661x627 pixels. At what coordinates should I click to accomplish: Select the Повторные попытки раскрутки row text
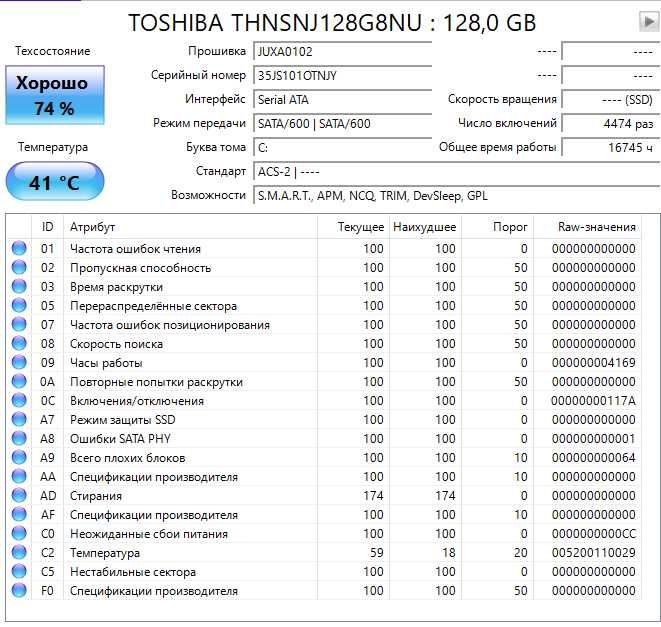click(x=156, y=382)
